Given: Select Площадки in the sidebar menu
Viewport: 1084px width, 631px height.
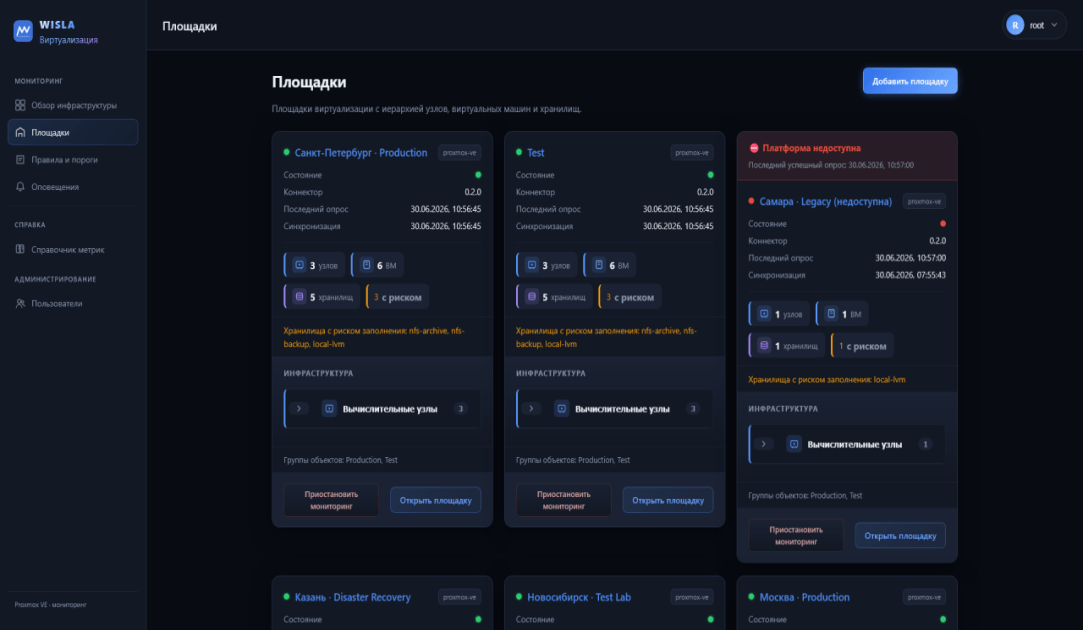Looking at the screenshot, I should (73, 132).
